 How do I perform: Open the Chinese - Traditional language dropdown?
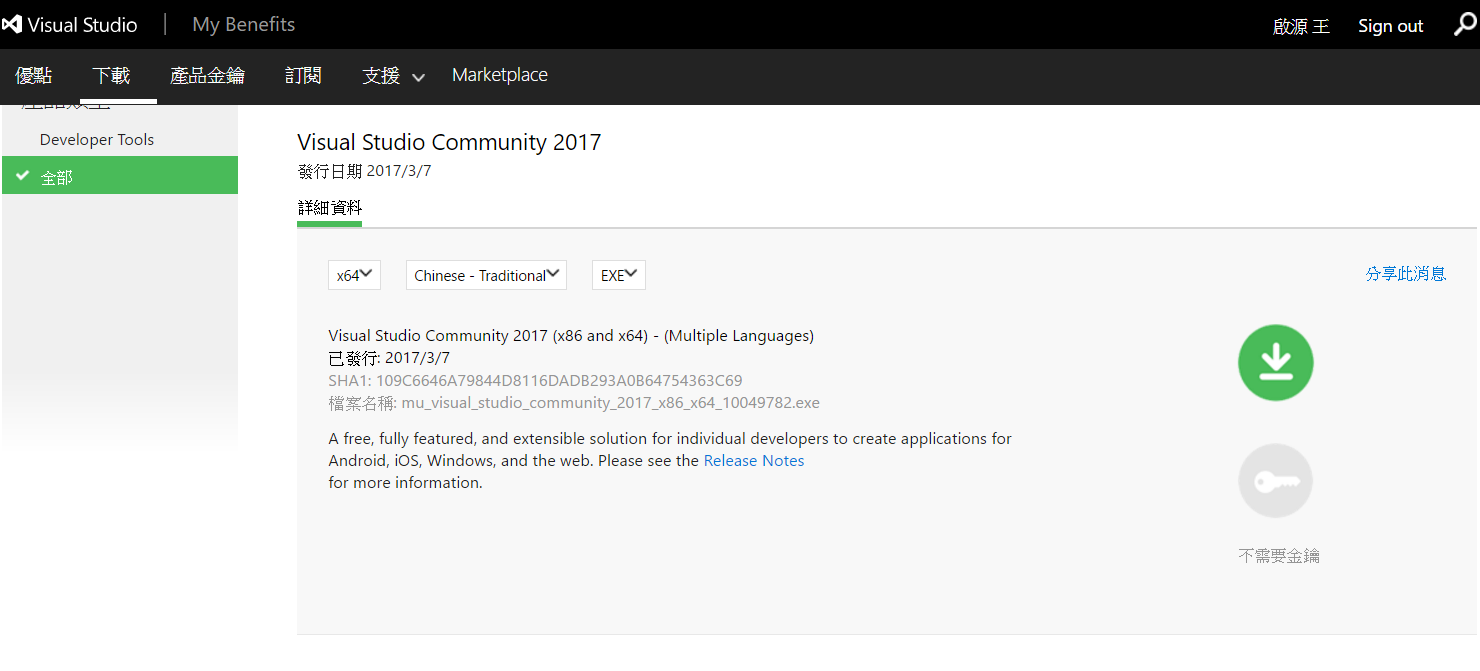tap(486, 275)
